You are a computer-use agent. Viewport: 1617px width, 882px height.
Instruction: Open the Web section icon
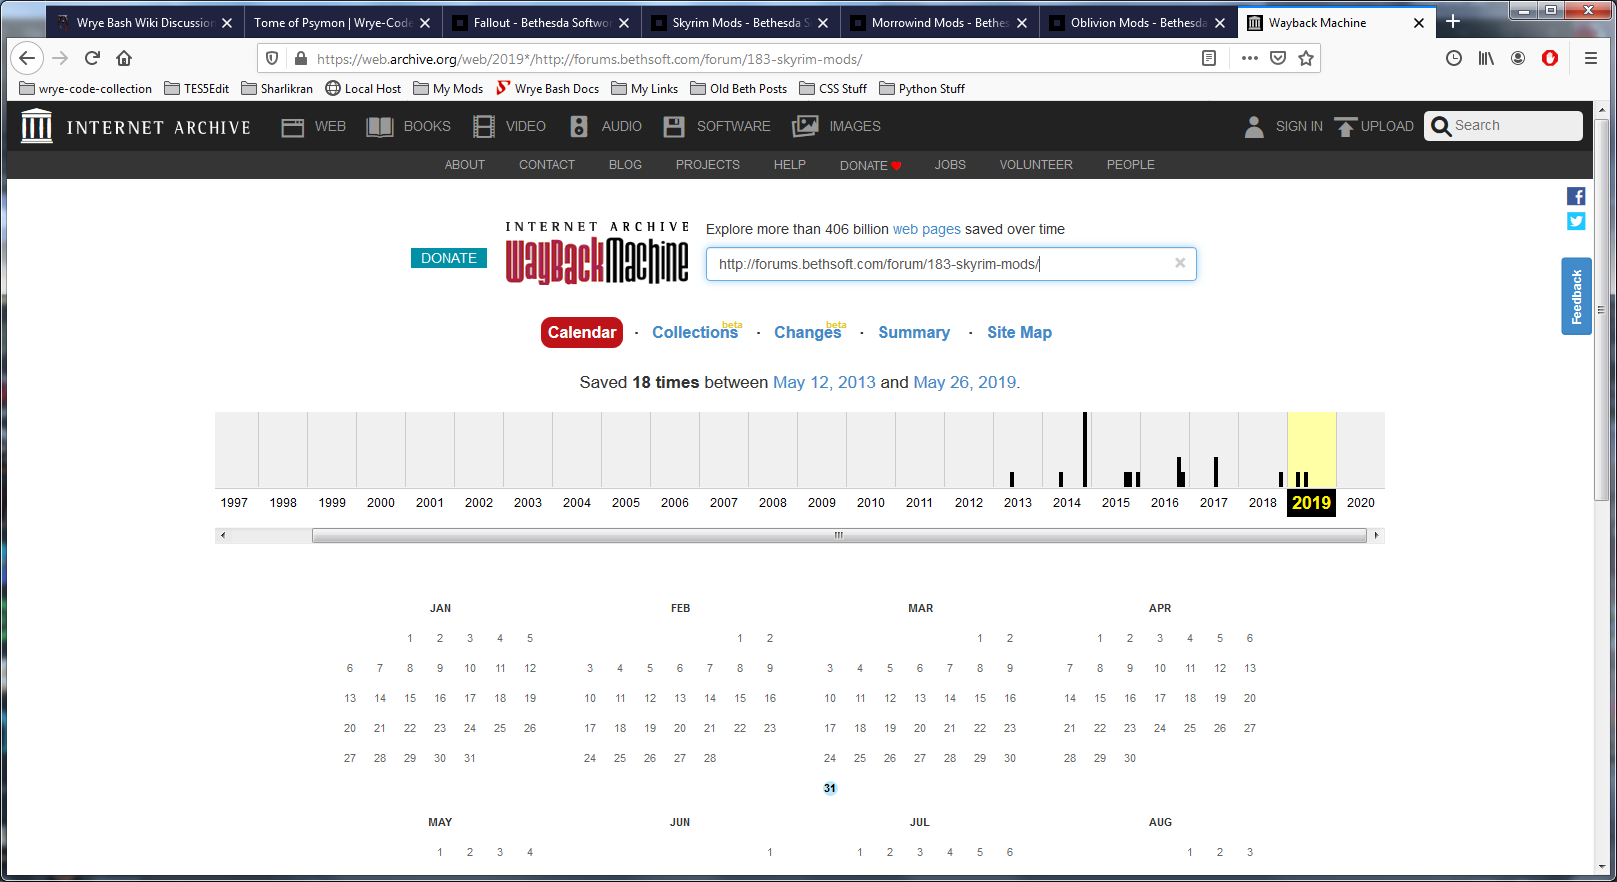tap(292, 127)
